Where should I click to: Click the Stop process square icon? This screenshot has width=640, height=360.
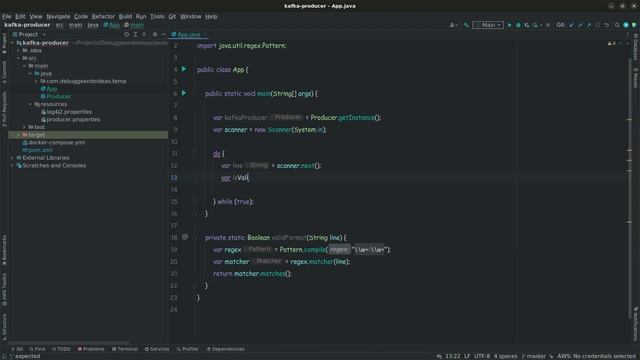[548, 25]
